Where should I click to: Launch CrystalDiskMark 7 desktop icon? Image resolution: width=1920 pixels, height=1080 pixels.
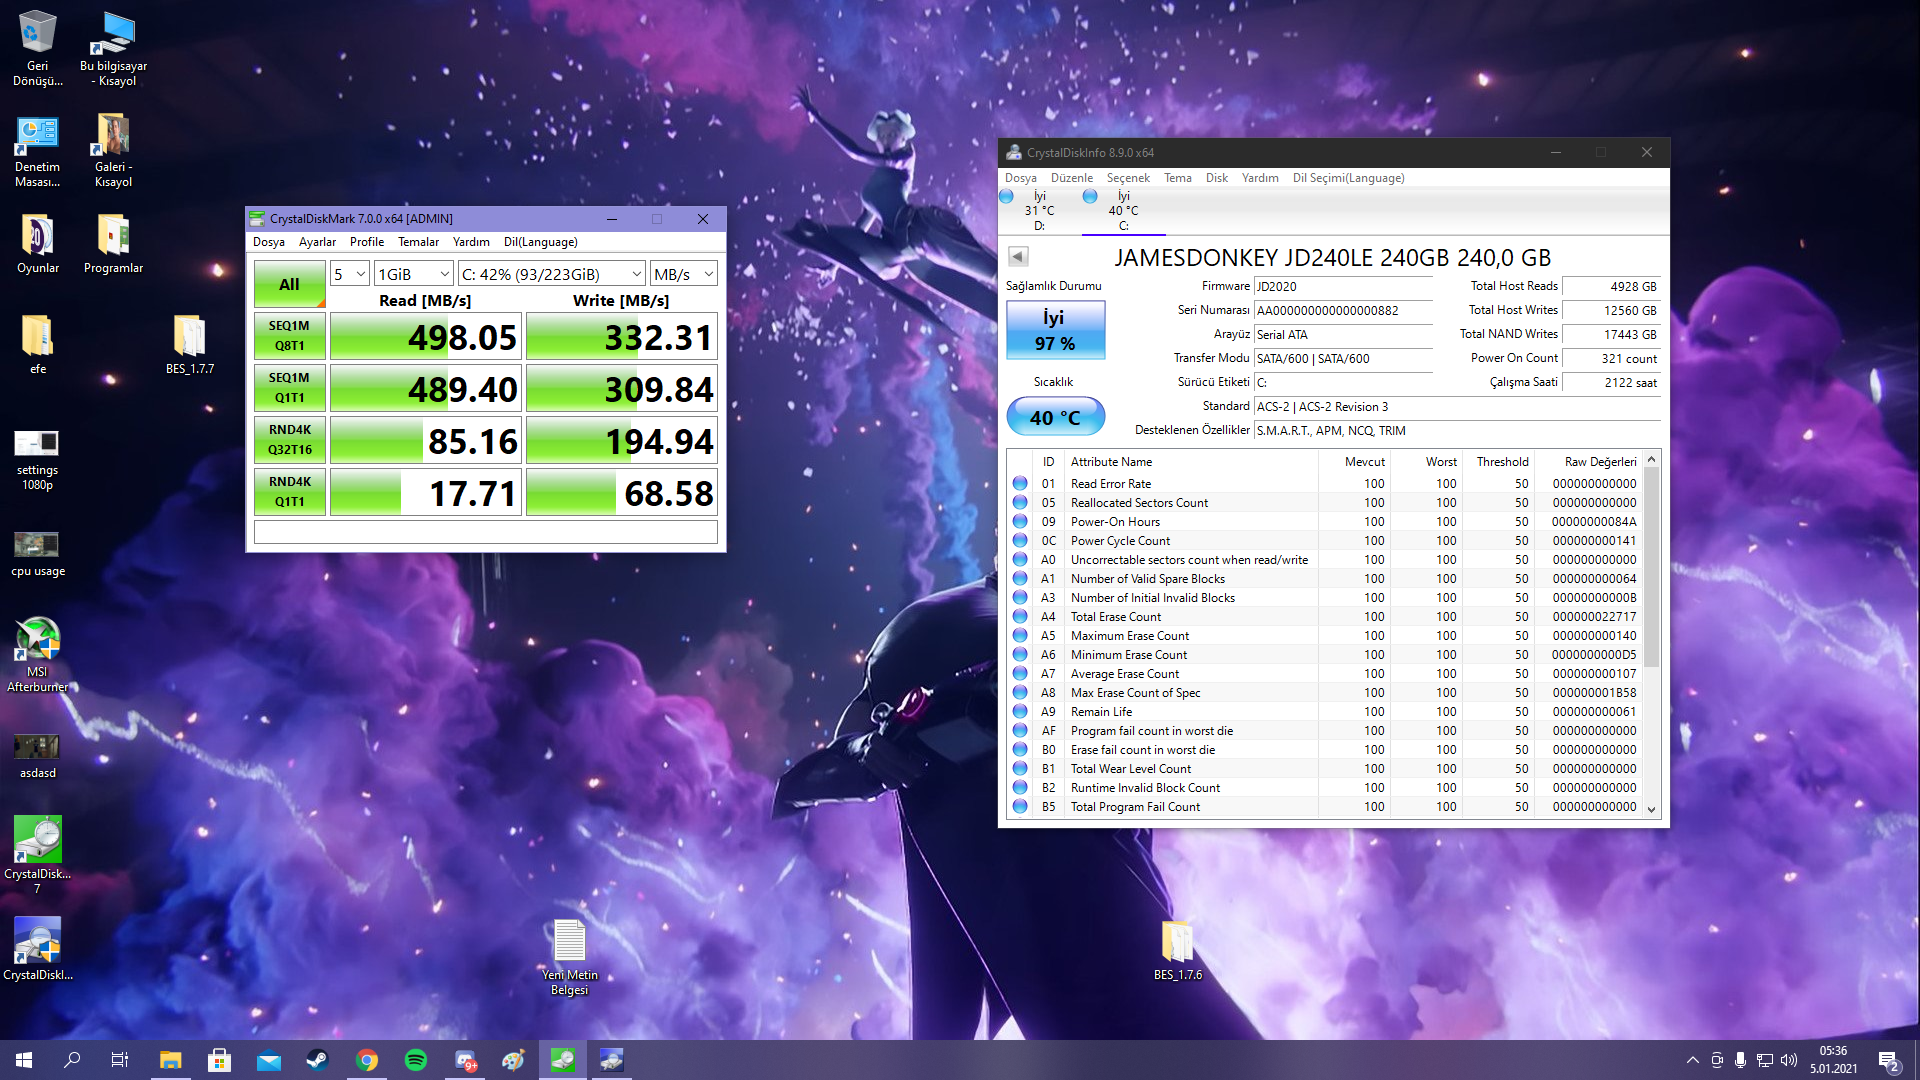[38, 855]
